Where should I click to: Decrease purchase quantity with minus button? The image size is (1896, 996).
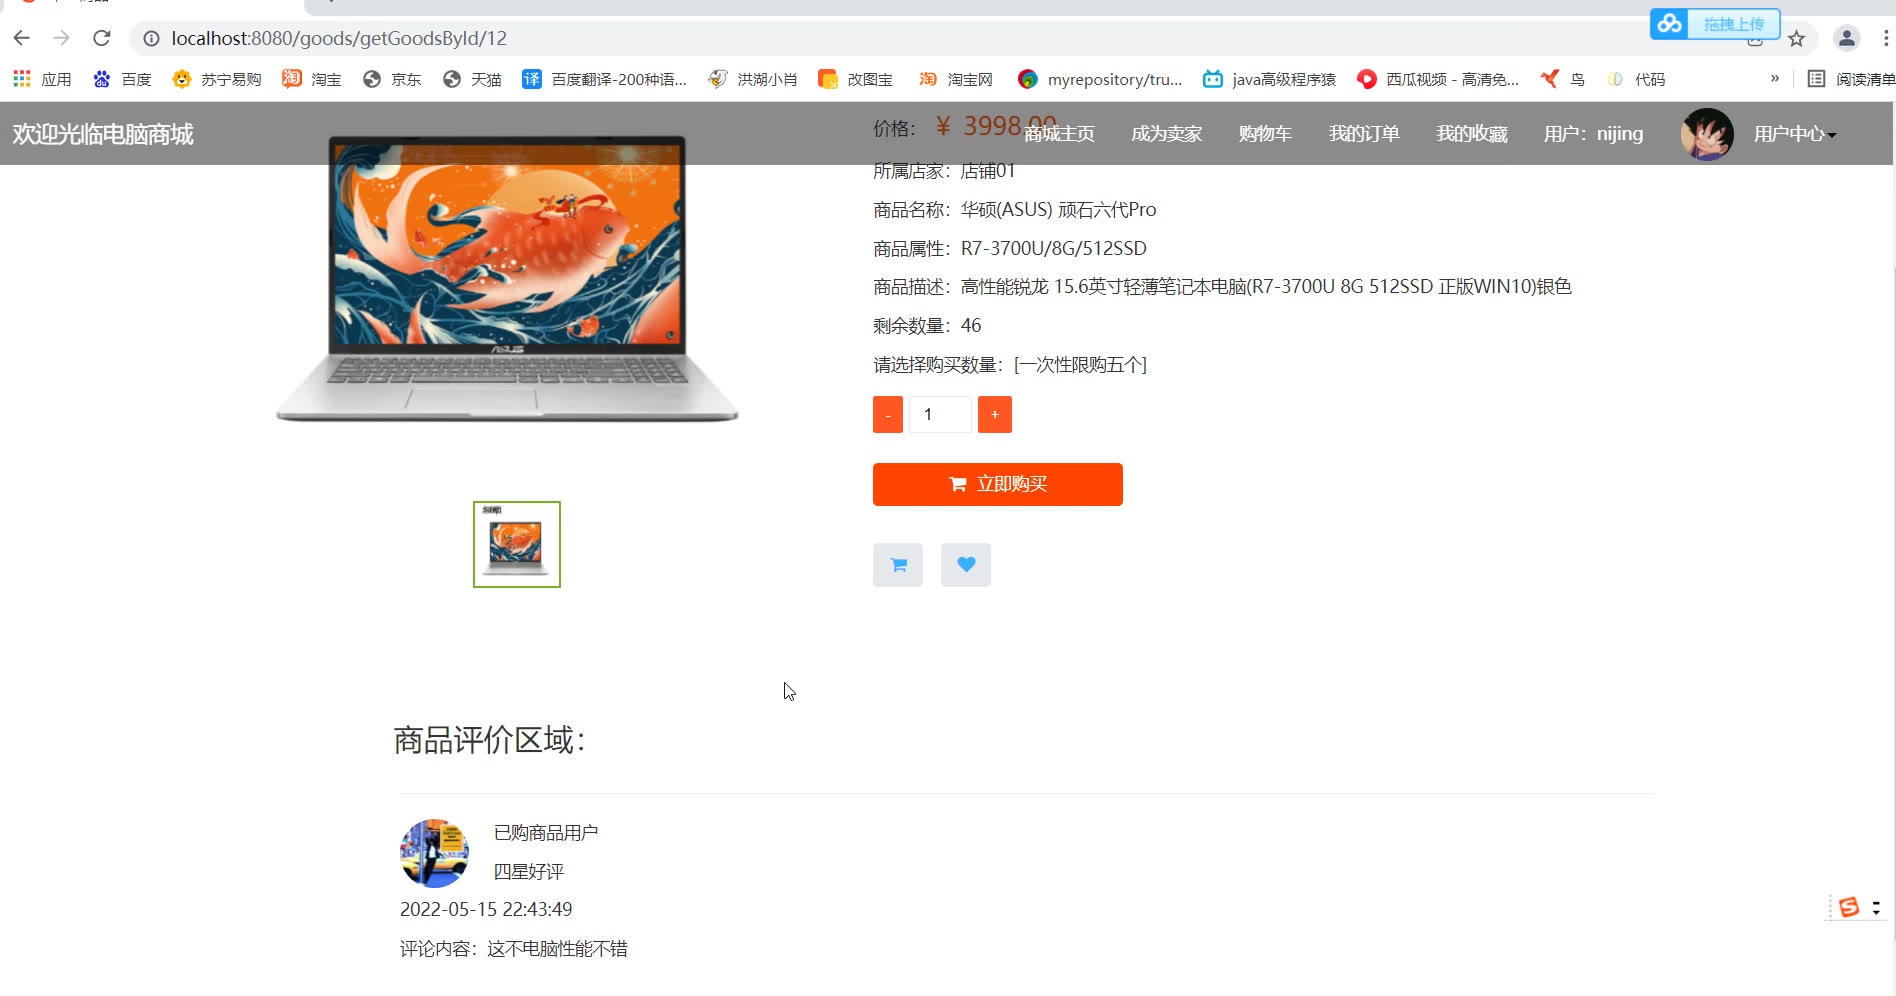click(x=888, y=415)
